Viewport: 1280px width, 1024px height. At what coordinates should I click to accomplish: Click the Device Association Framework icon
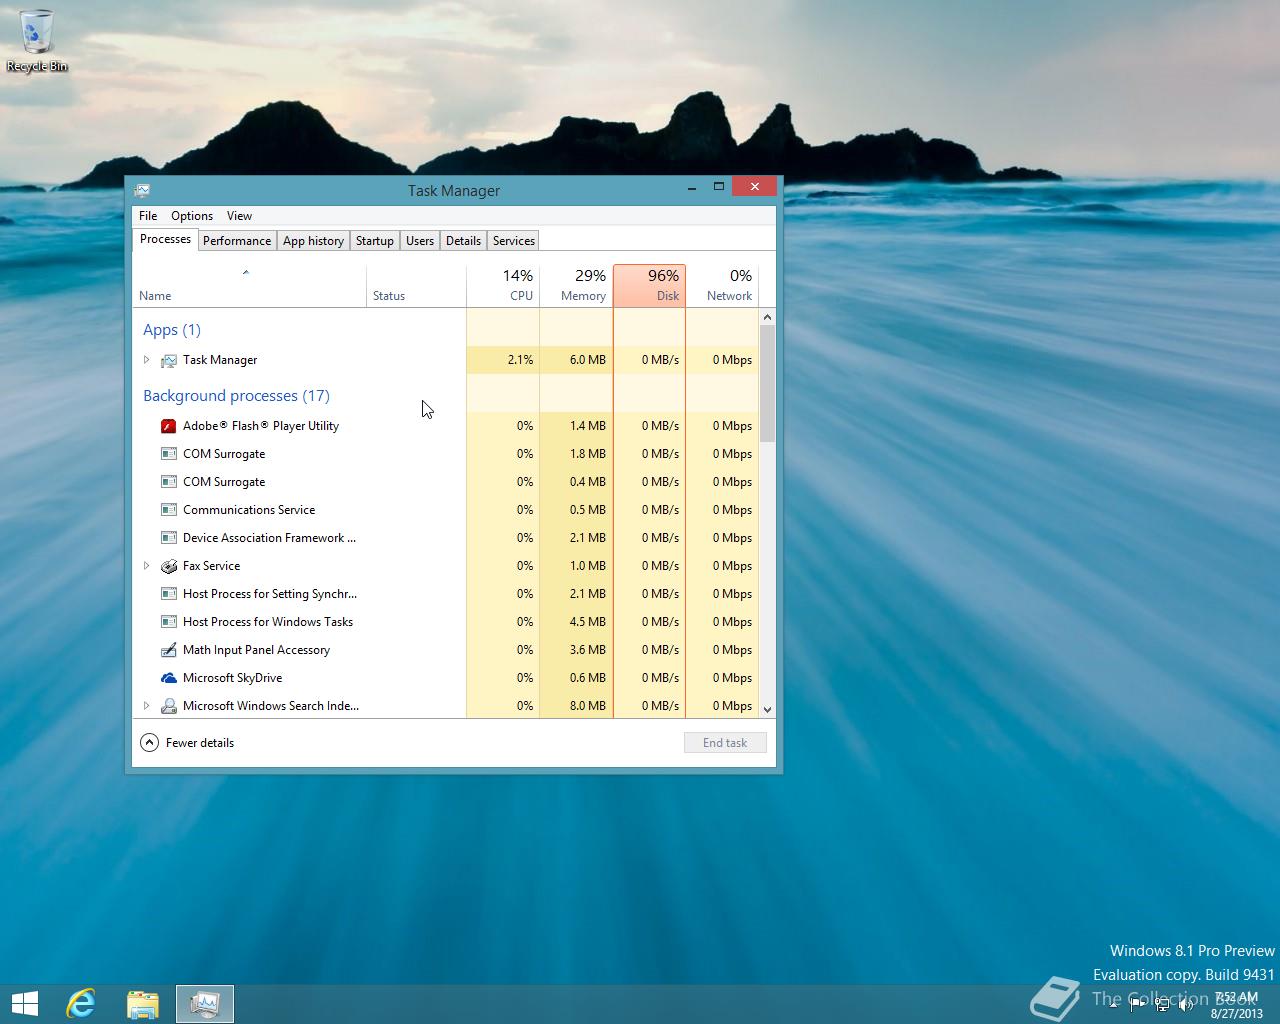pos(169,538)
